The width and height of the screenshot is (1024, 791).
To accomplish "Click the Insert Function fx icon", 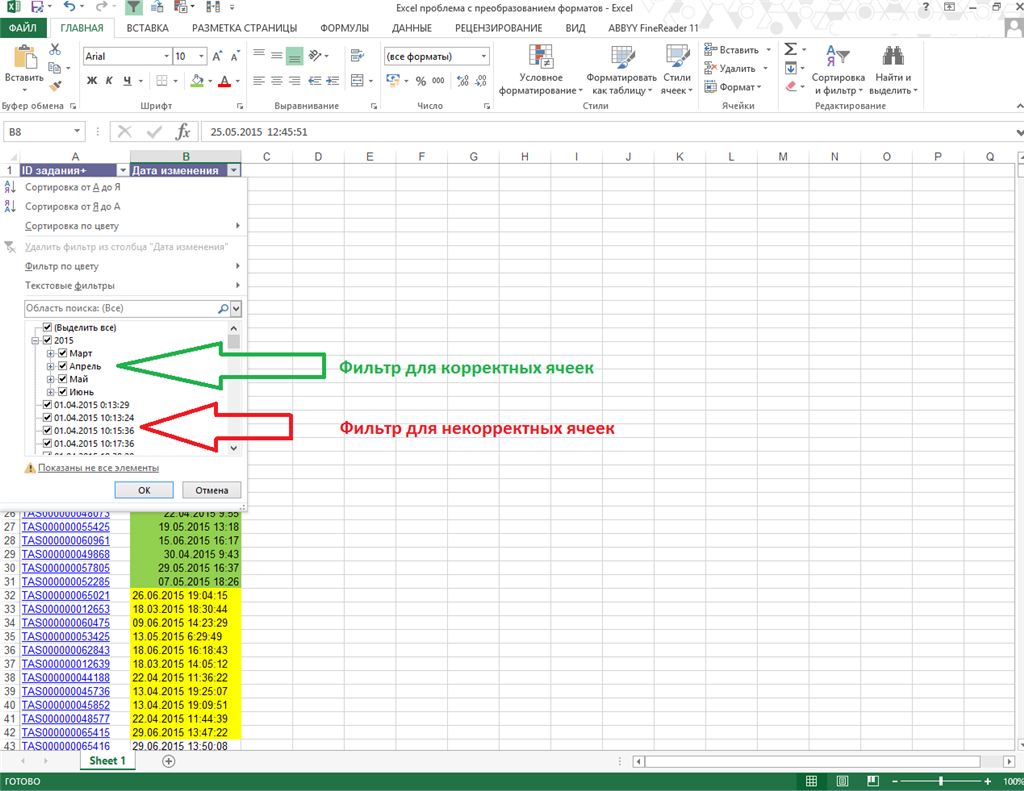I will (183, 132).
